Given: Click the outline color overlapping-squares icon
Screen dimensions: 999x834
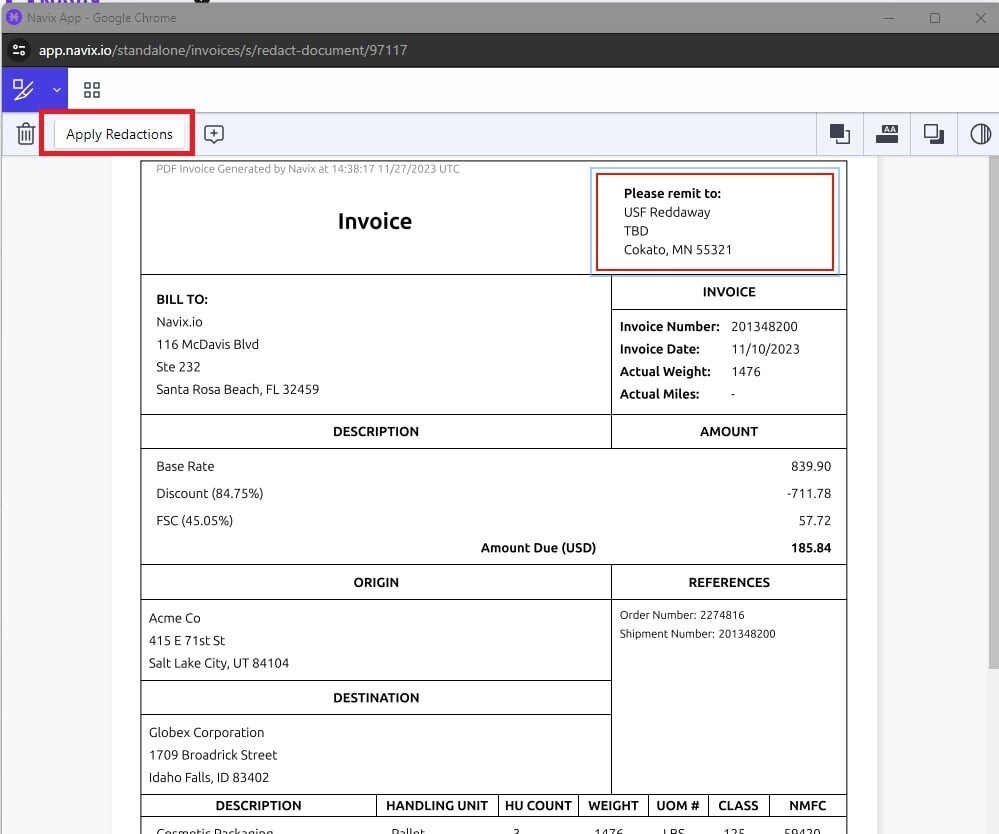Looking at the screenshot, I should (934, 134).
